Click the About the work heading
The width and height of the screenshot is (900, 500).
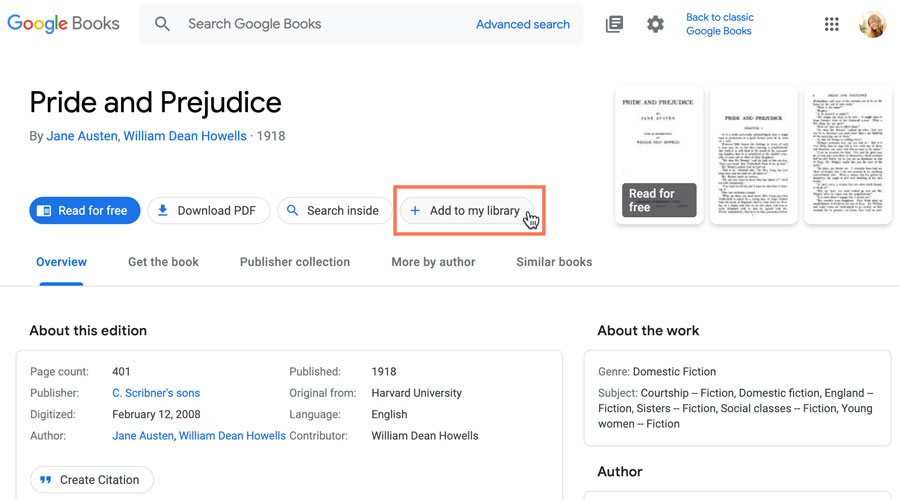[x=649, y=331]
